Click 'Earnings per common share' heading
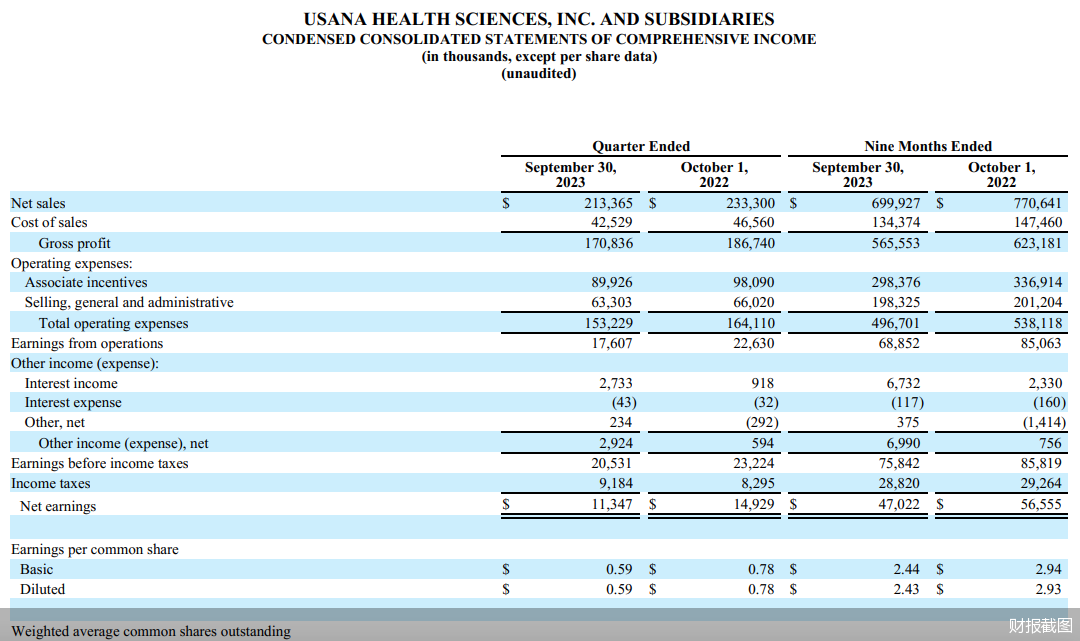Screen dimensions: 1080x641 [x=94, y=549]
